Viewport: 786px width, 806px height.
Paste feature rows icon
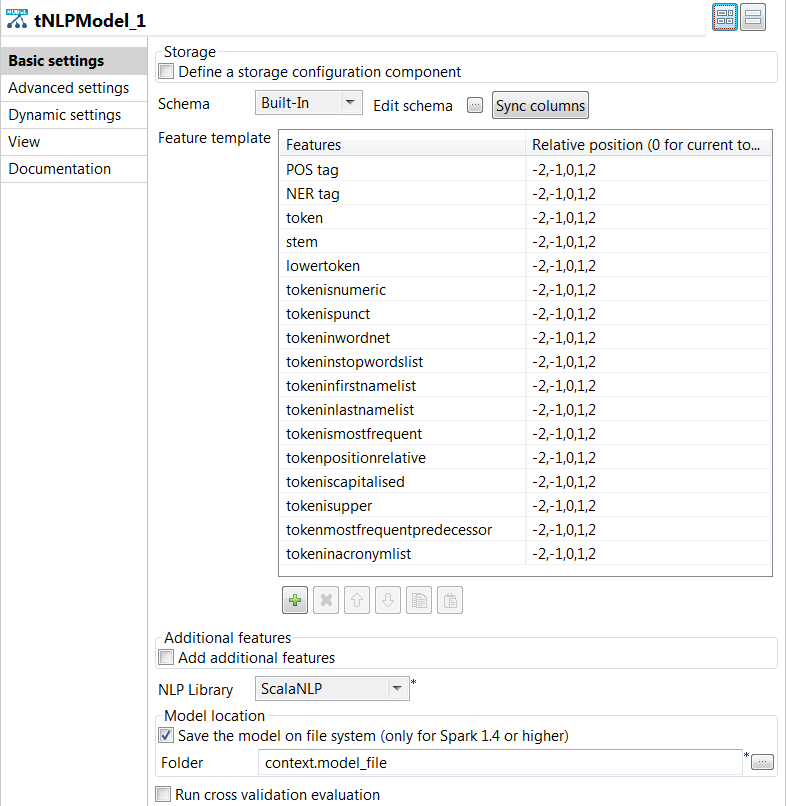[x=450, y=600]
